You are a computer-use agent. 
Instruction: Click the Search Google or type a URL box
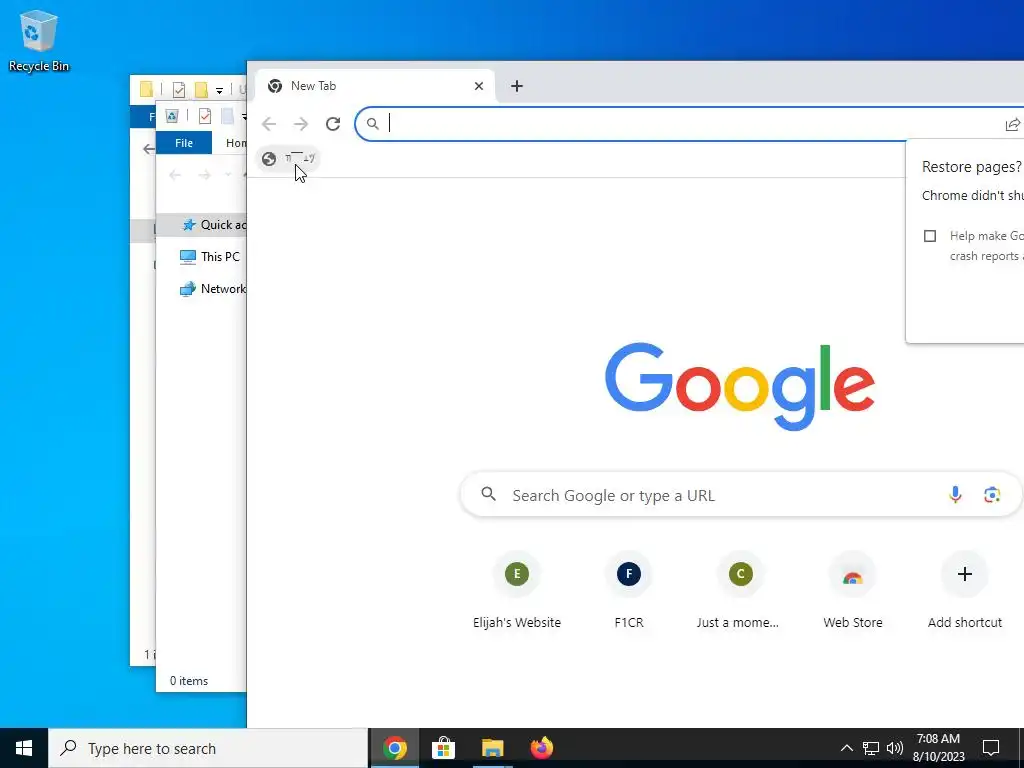741,495
